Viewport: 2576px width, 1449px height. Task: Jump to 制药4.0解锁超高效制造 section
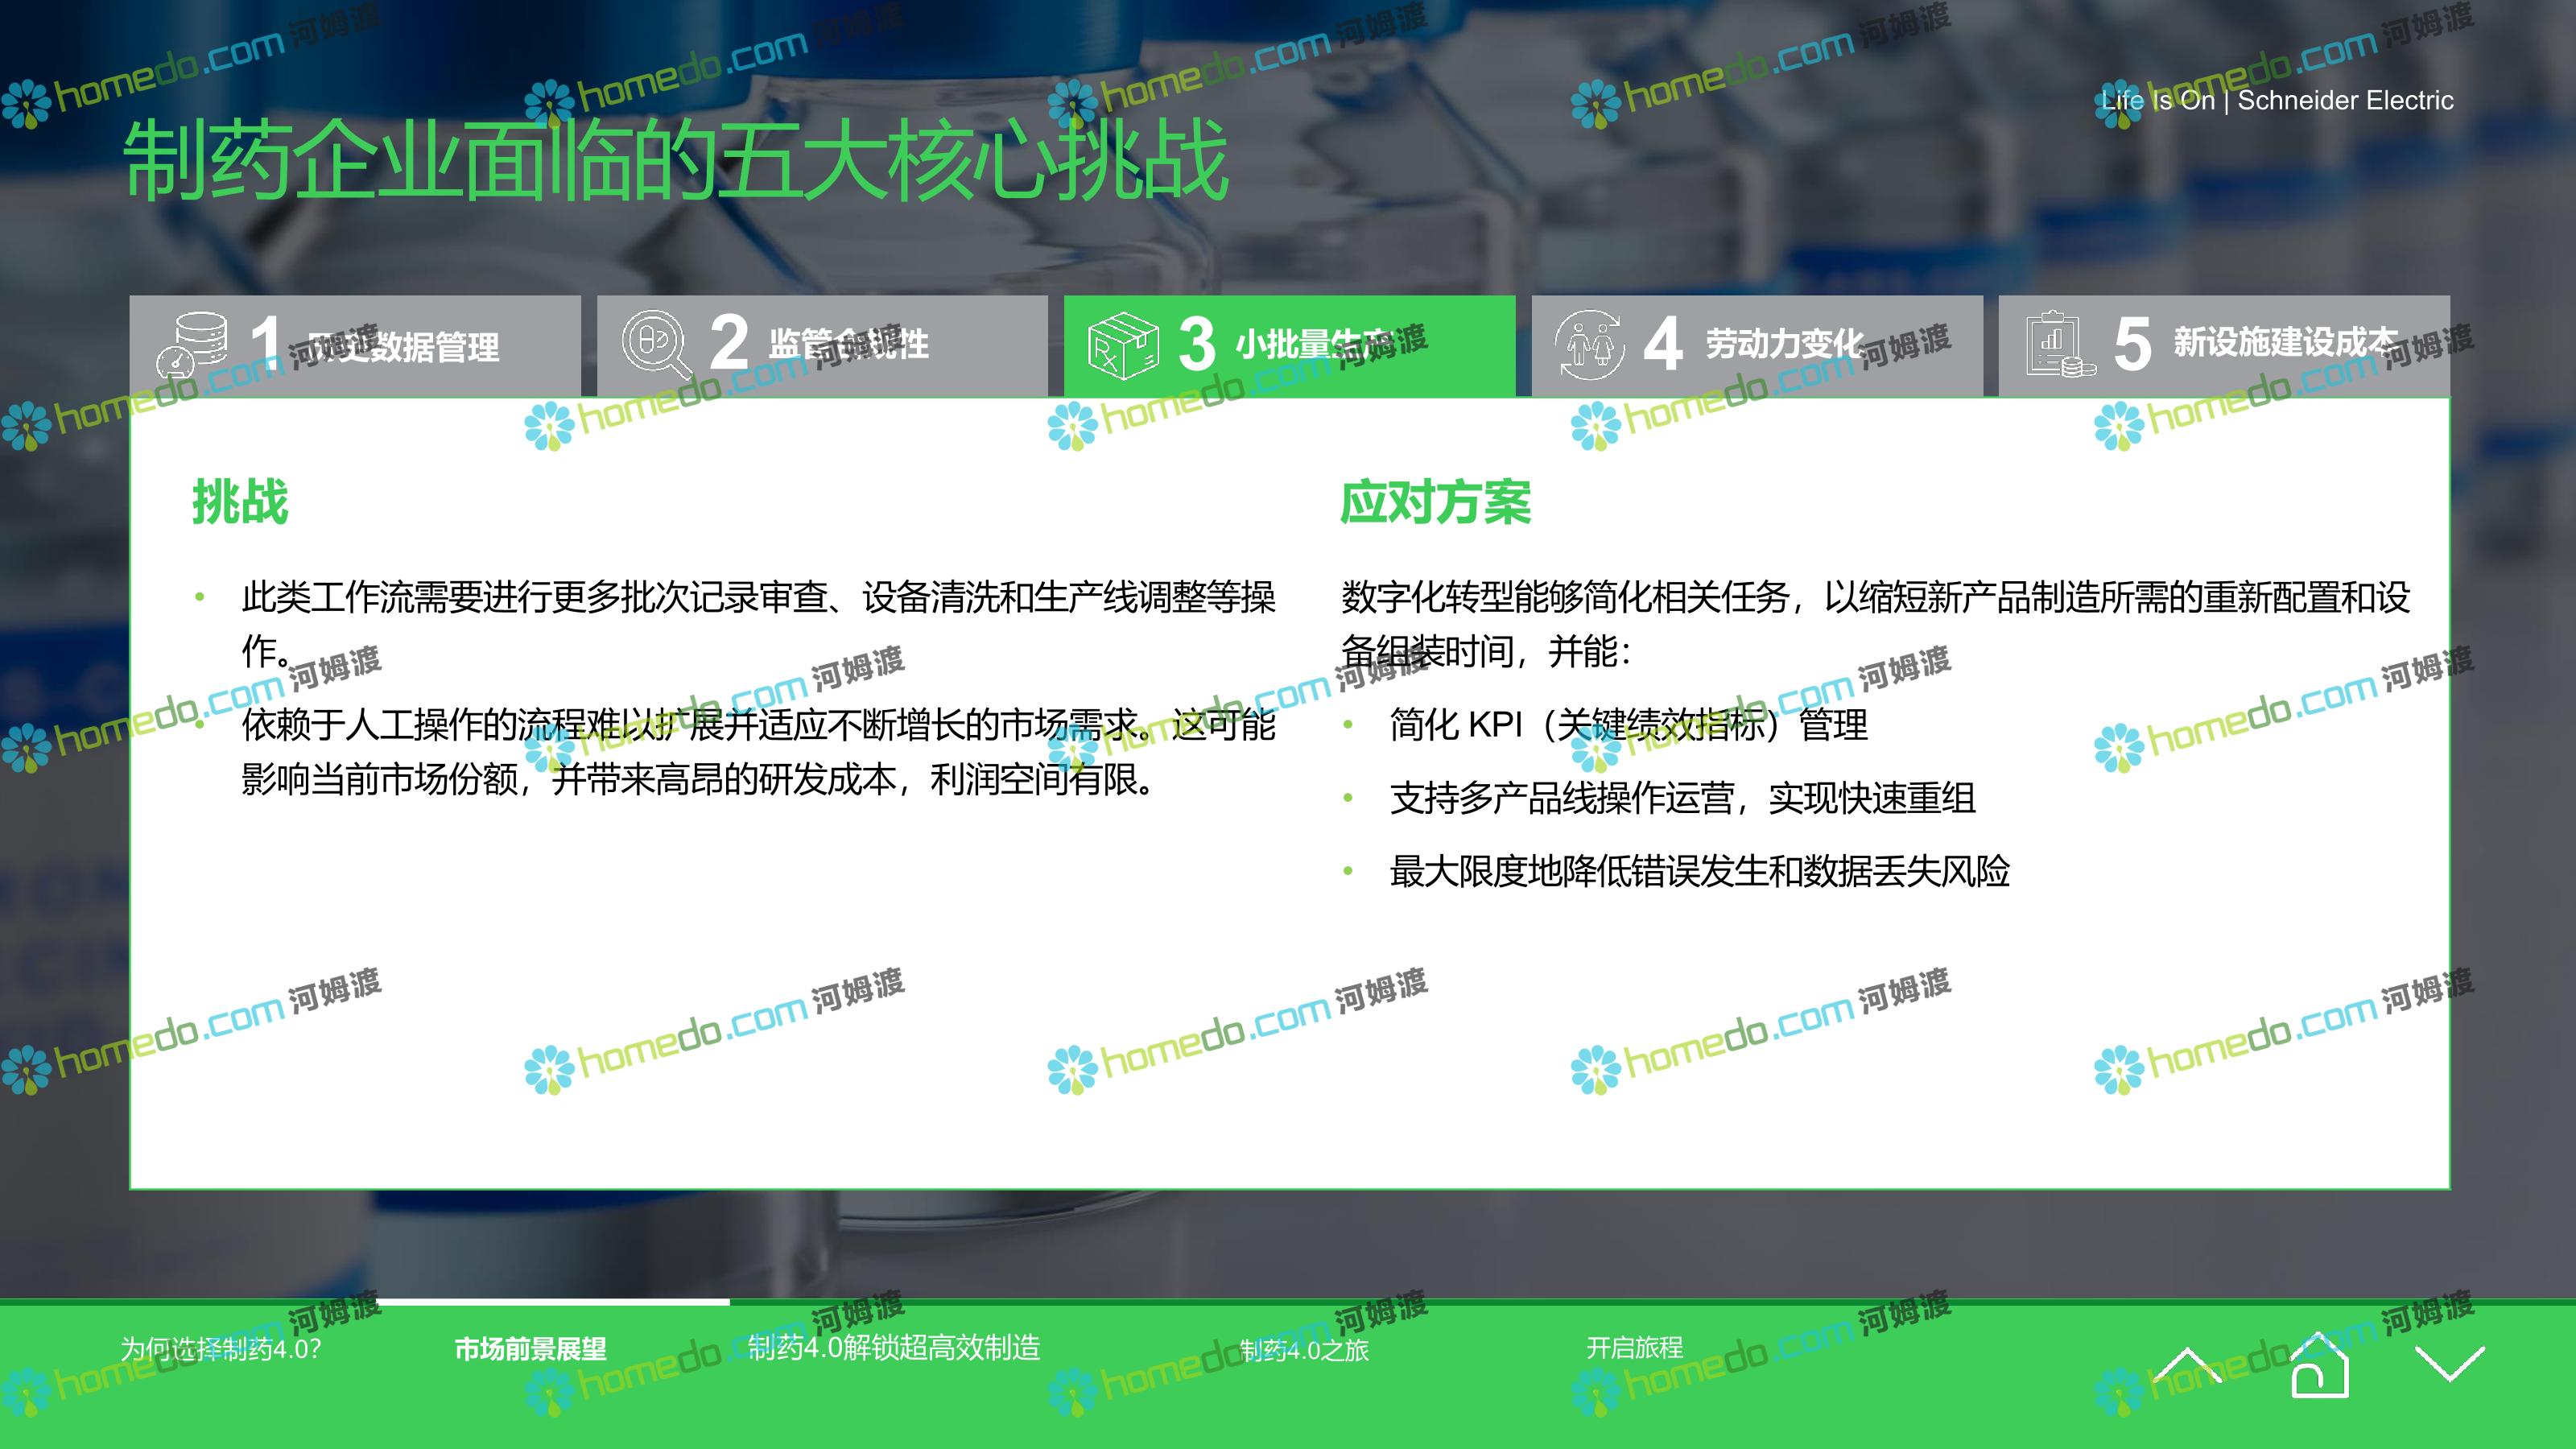tap(894, 1348)
